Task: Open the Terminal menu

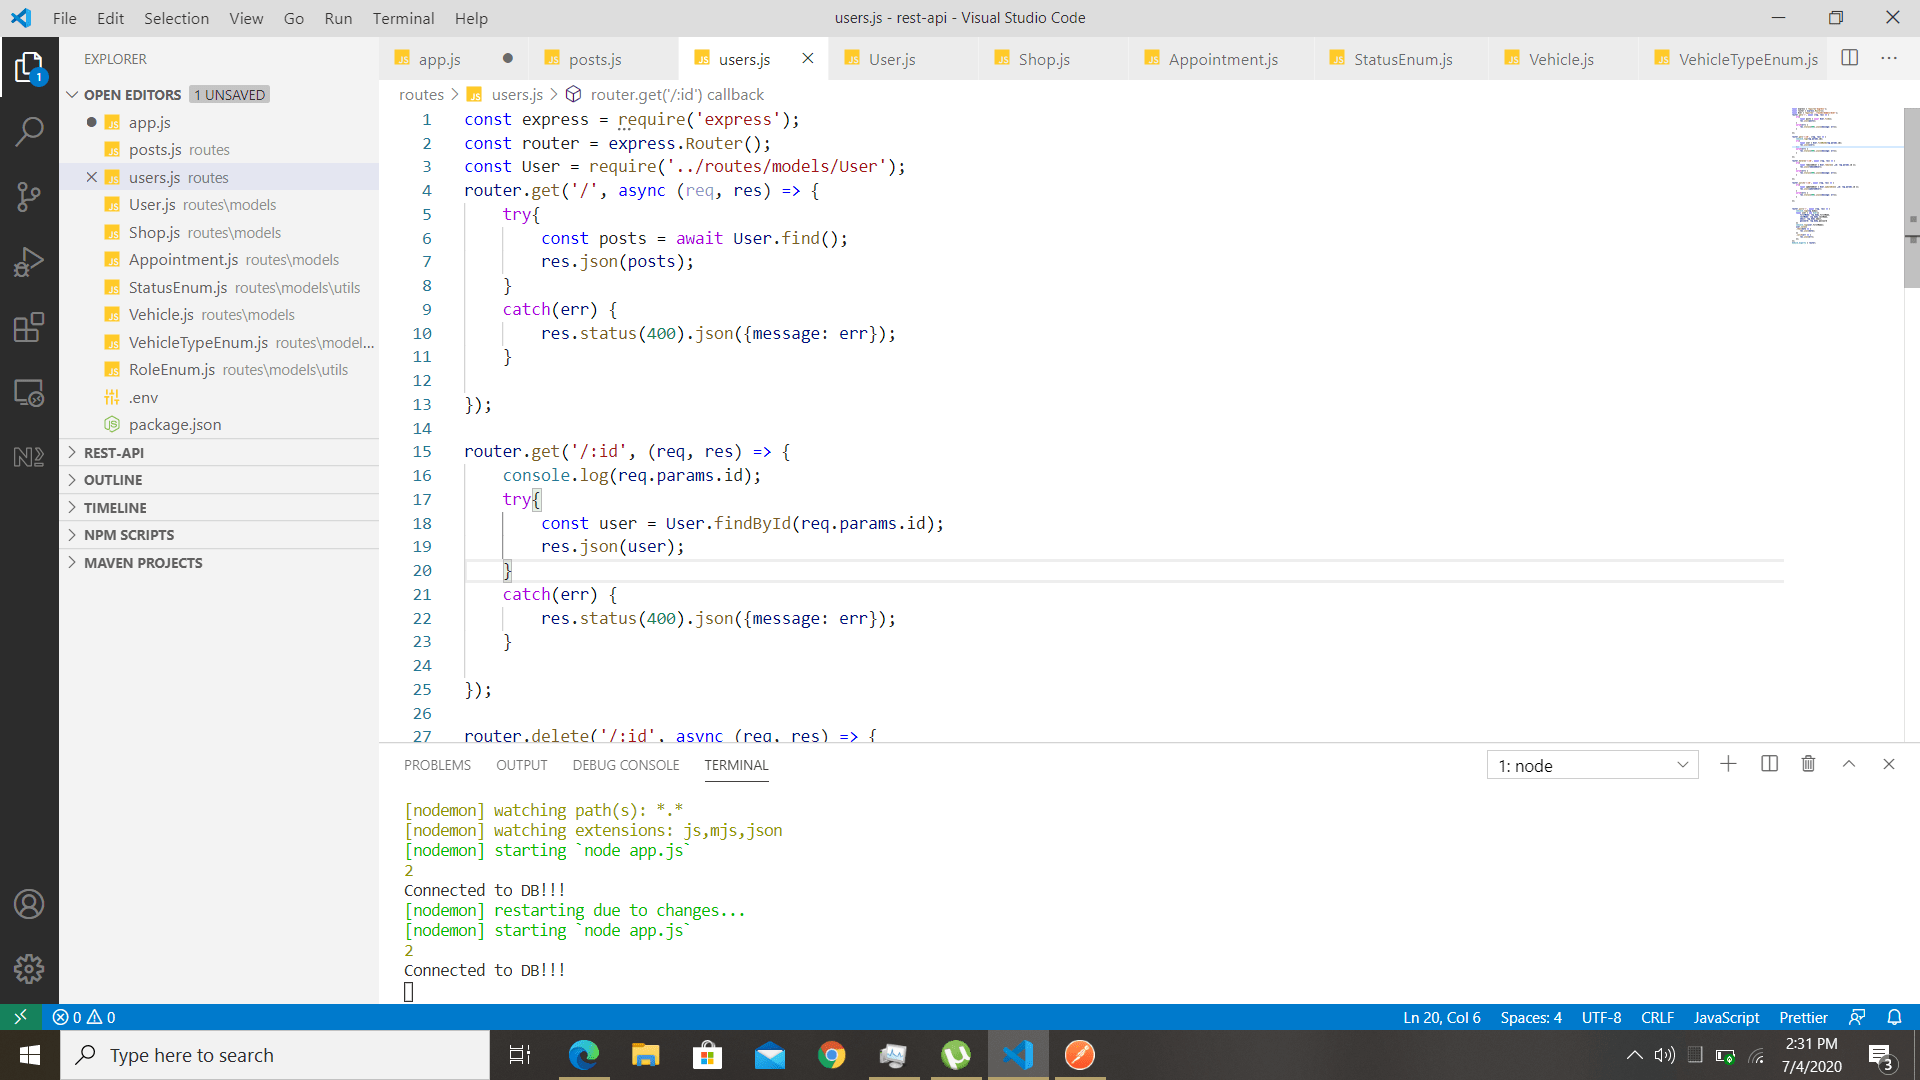Action: [403, 18]
